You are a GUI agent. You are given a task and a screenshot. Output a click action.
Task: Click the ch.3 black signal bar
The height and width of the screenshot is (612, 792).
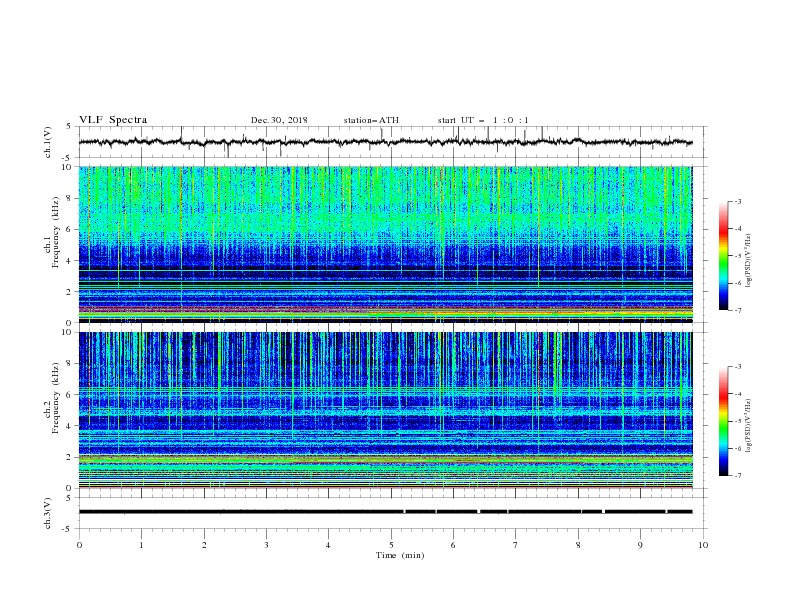click(385, 512)
